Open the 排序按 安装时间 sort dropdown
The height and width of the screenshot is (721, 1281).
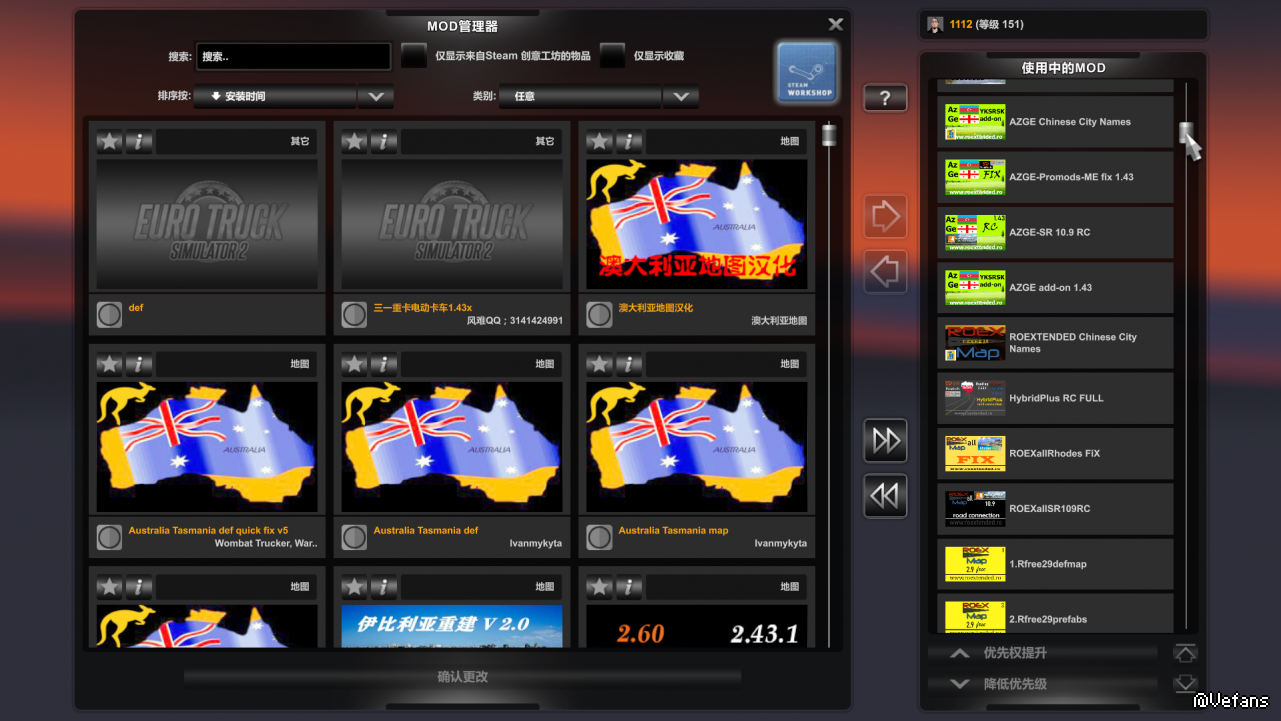(x=293, y=97)
